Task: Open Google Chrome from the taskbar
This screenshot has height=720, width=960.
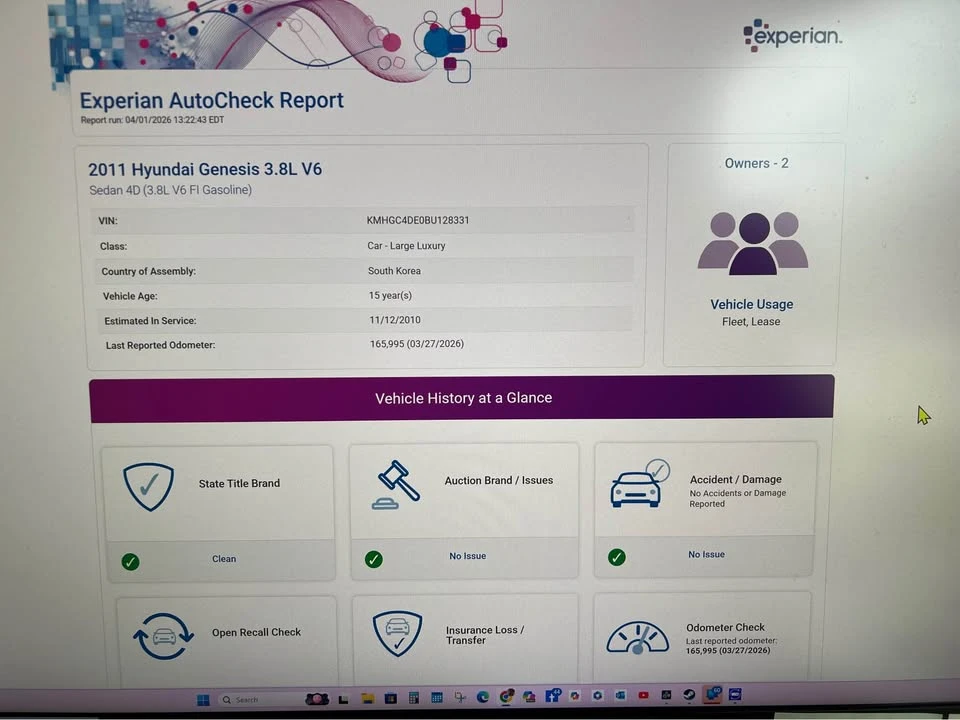Action: tap(505, 696)
